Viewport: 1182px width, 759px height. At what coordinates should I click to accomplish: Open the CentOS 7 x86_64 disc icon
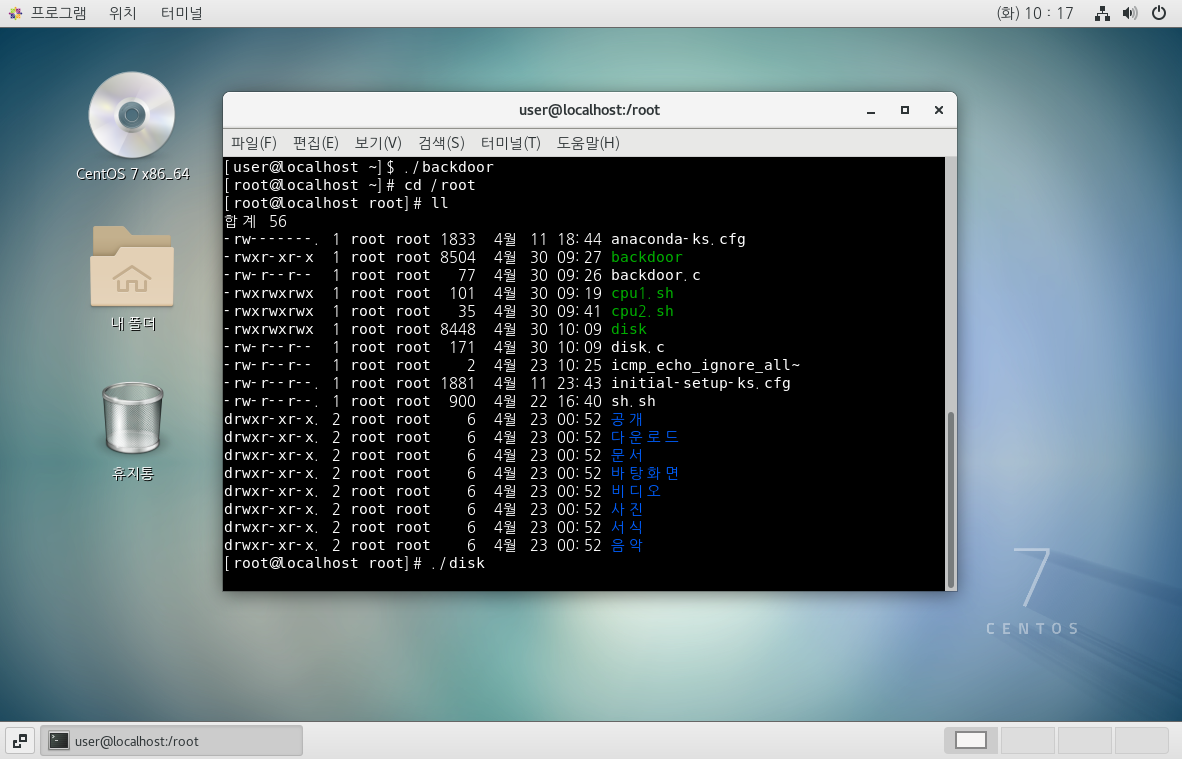click(132, 115)
